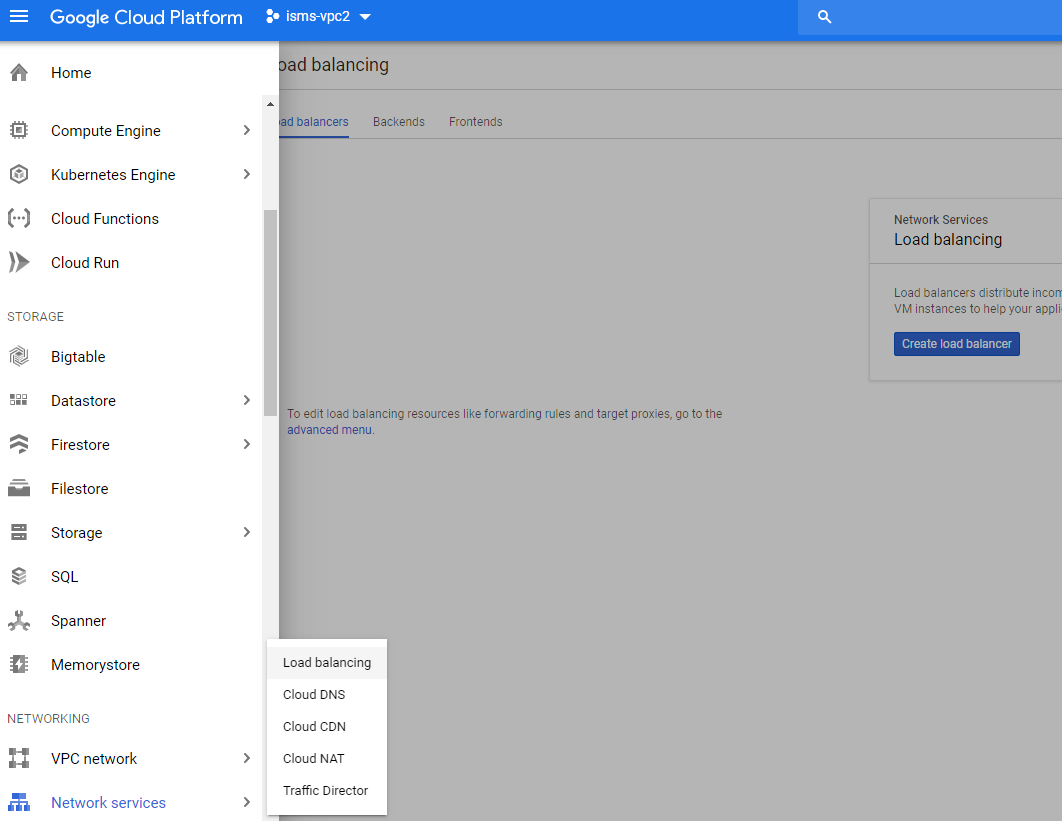
Task: Open the hamburger navigation menu
Action: coord(19,16)
